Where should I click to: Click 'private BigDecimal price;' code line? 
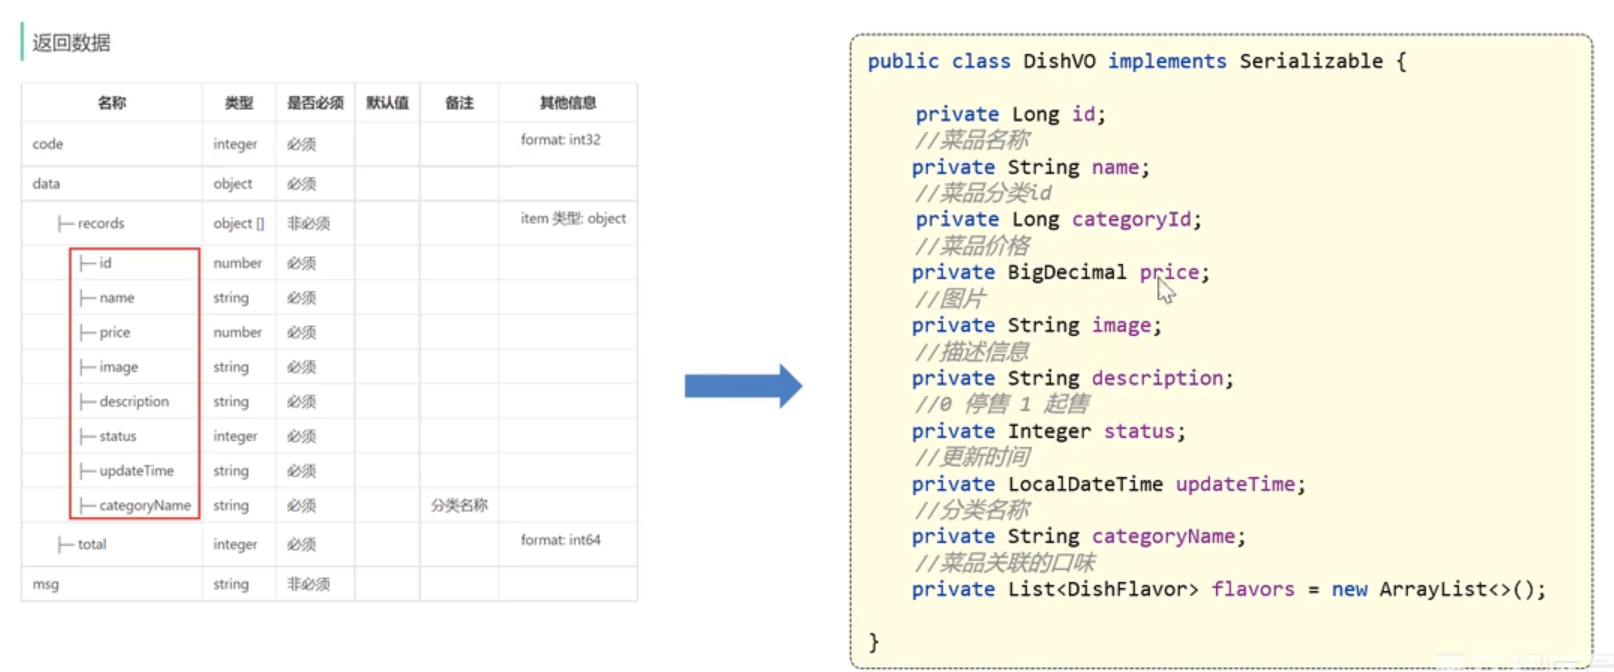pyautogui.click(x=1060, y=272)
